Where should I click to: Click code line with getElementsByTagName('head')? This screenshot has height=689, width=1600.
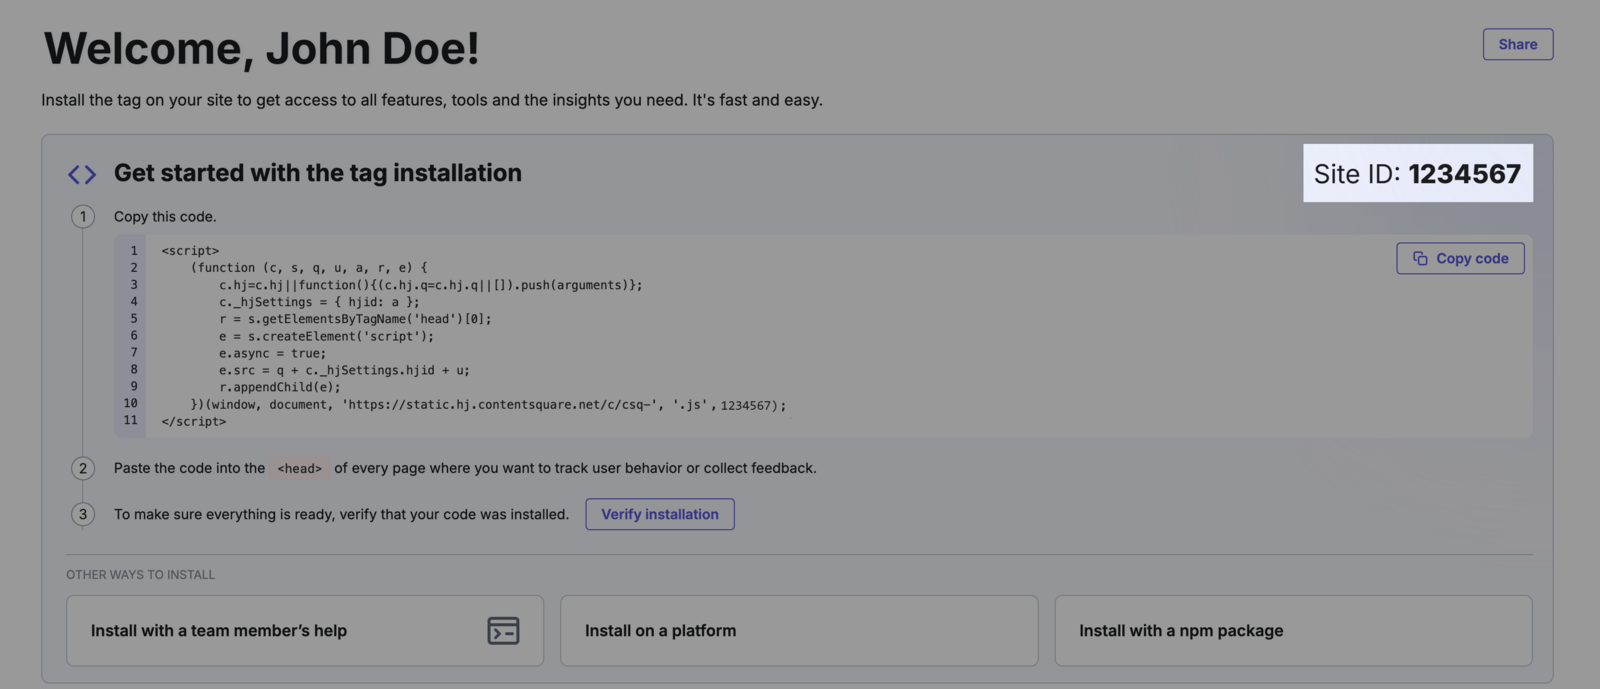pyautogui.click(x=355, y=319)
